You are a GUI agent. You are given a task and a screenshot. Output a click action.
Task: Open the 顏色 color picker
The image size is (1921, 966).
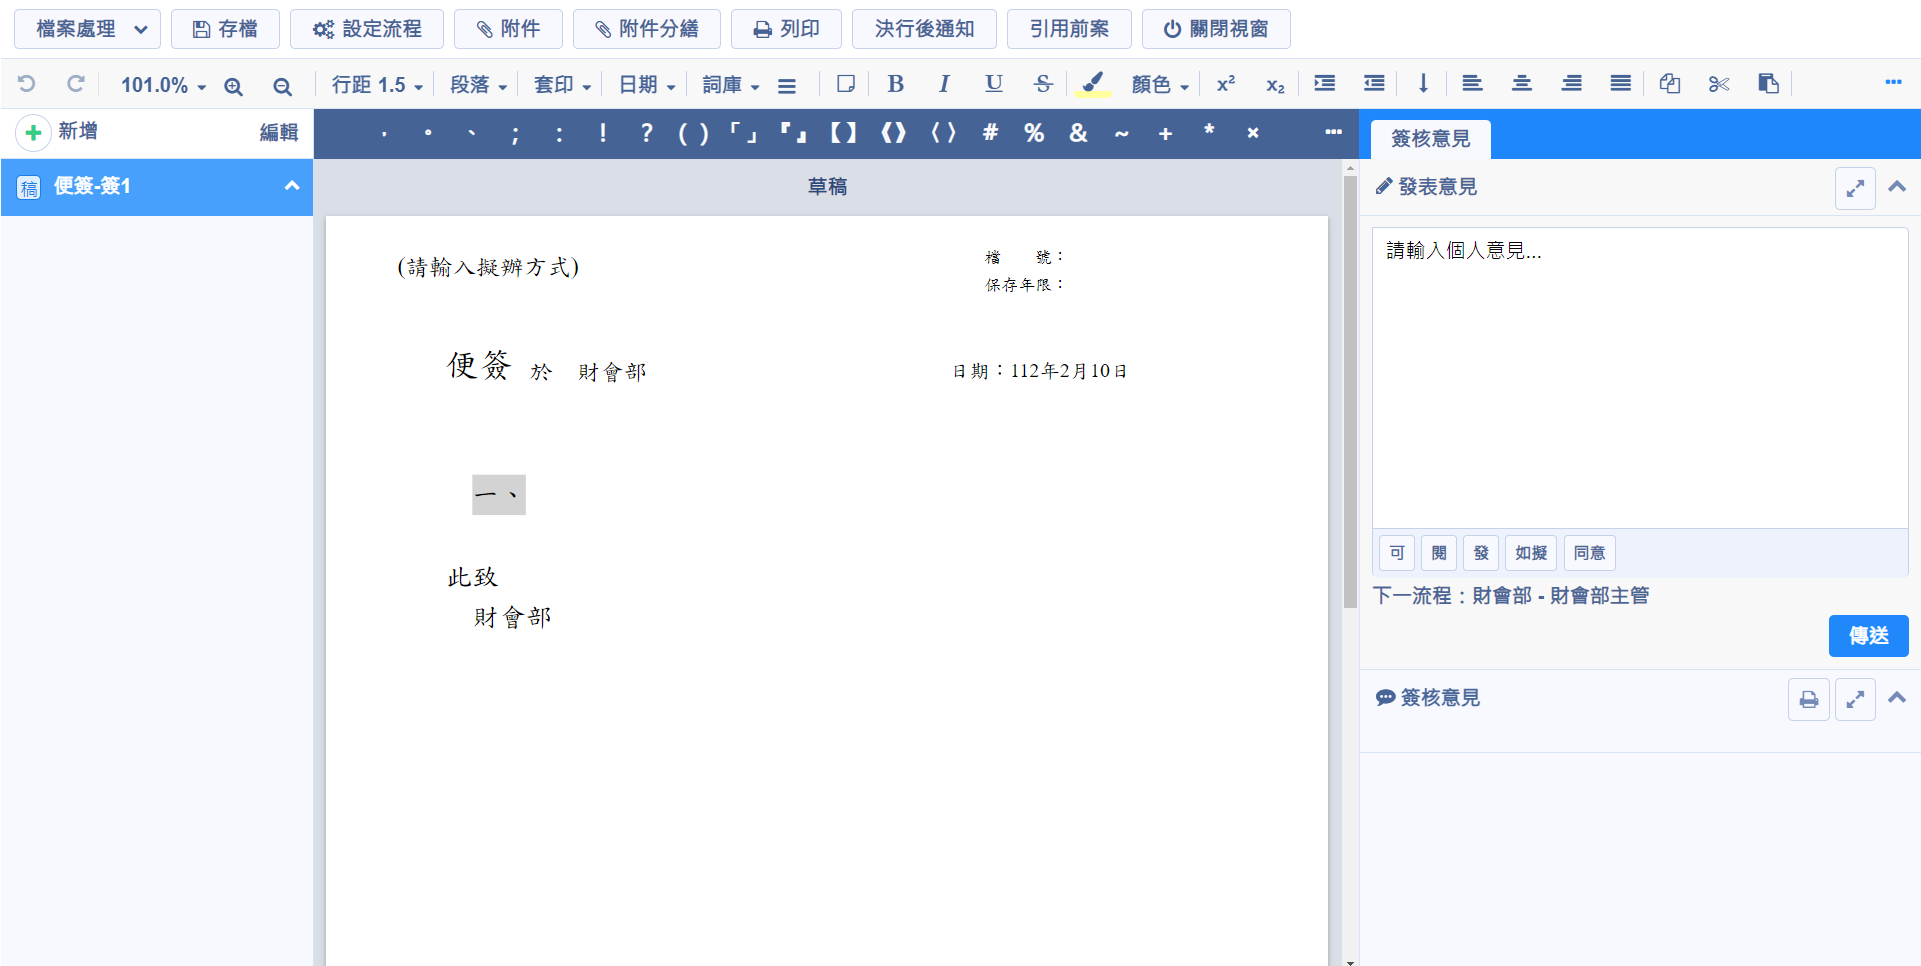tap(1159, 85)
